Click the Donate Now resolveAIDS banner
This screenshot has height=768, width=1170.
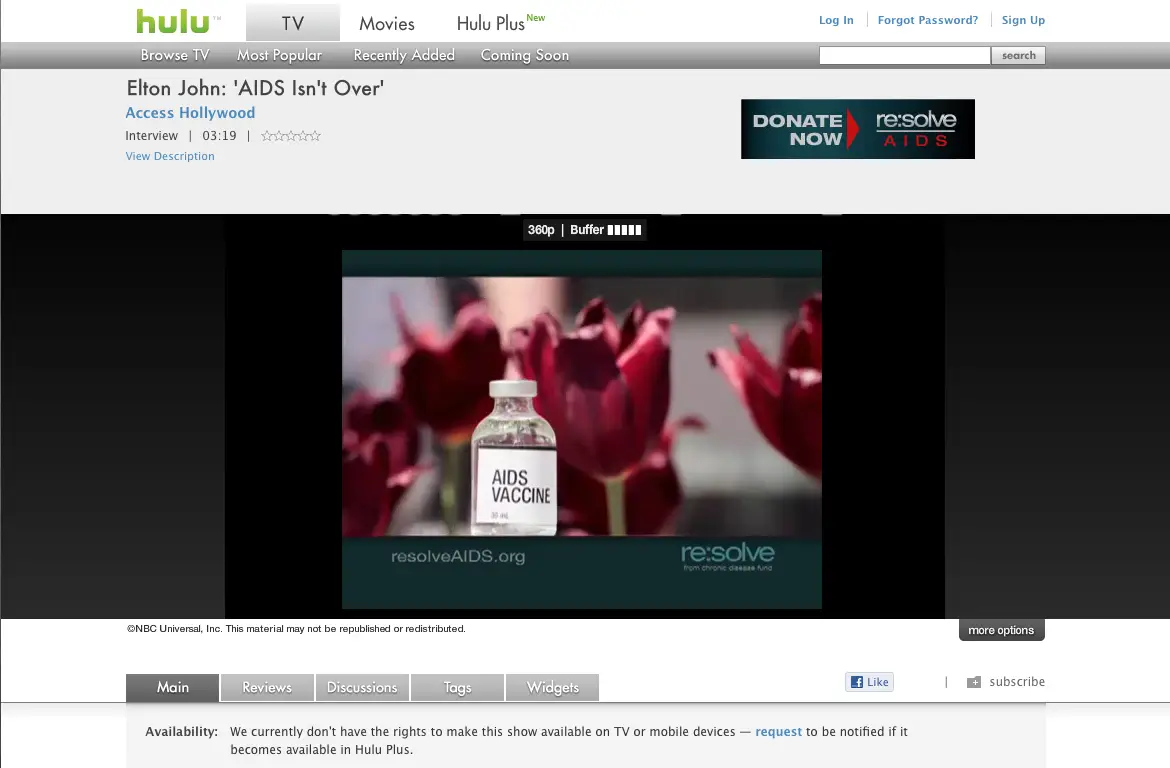(x=857, y=129)
